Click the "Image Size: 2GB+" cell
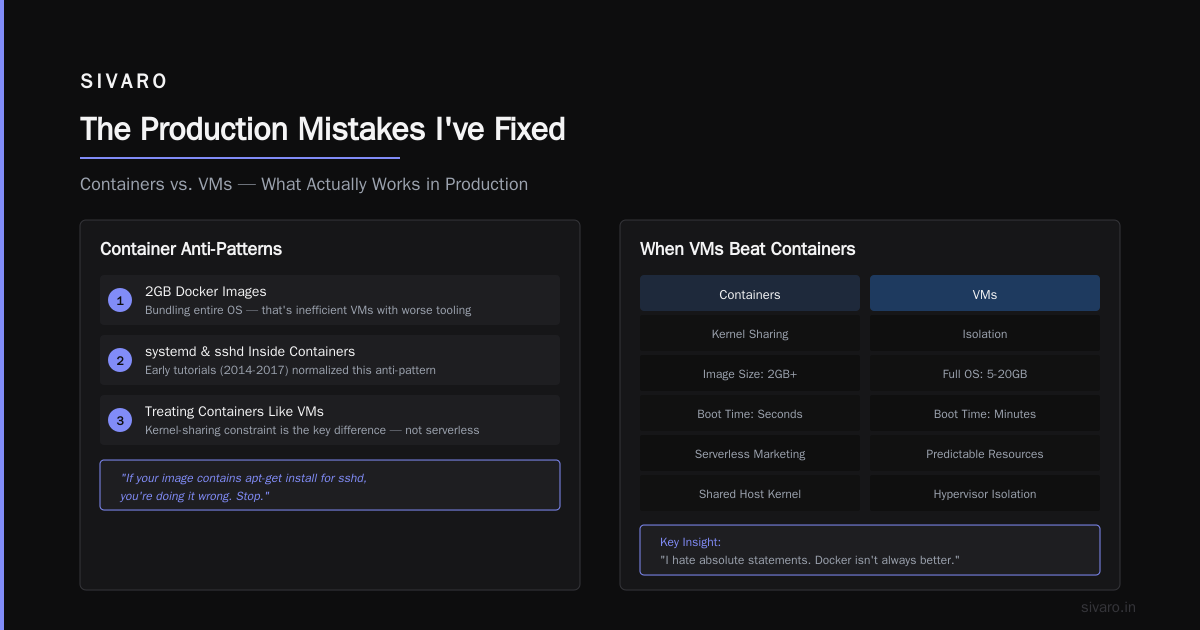 coord(750,373)
